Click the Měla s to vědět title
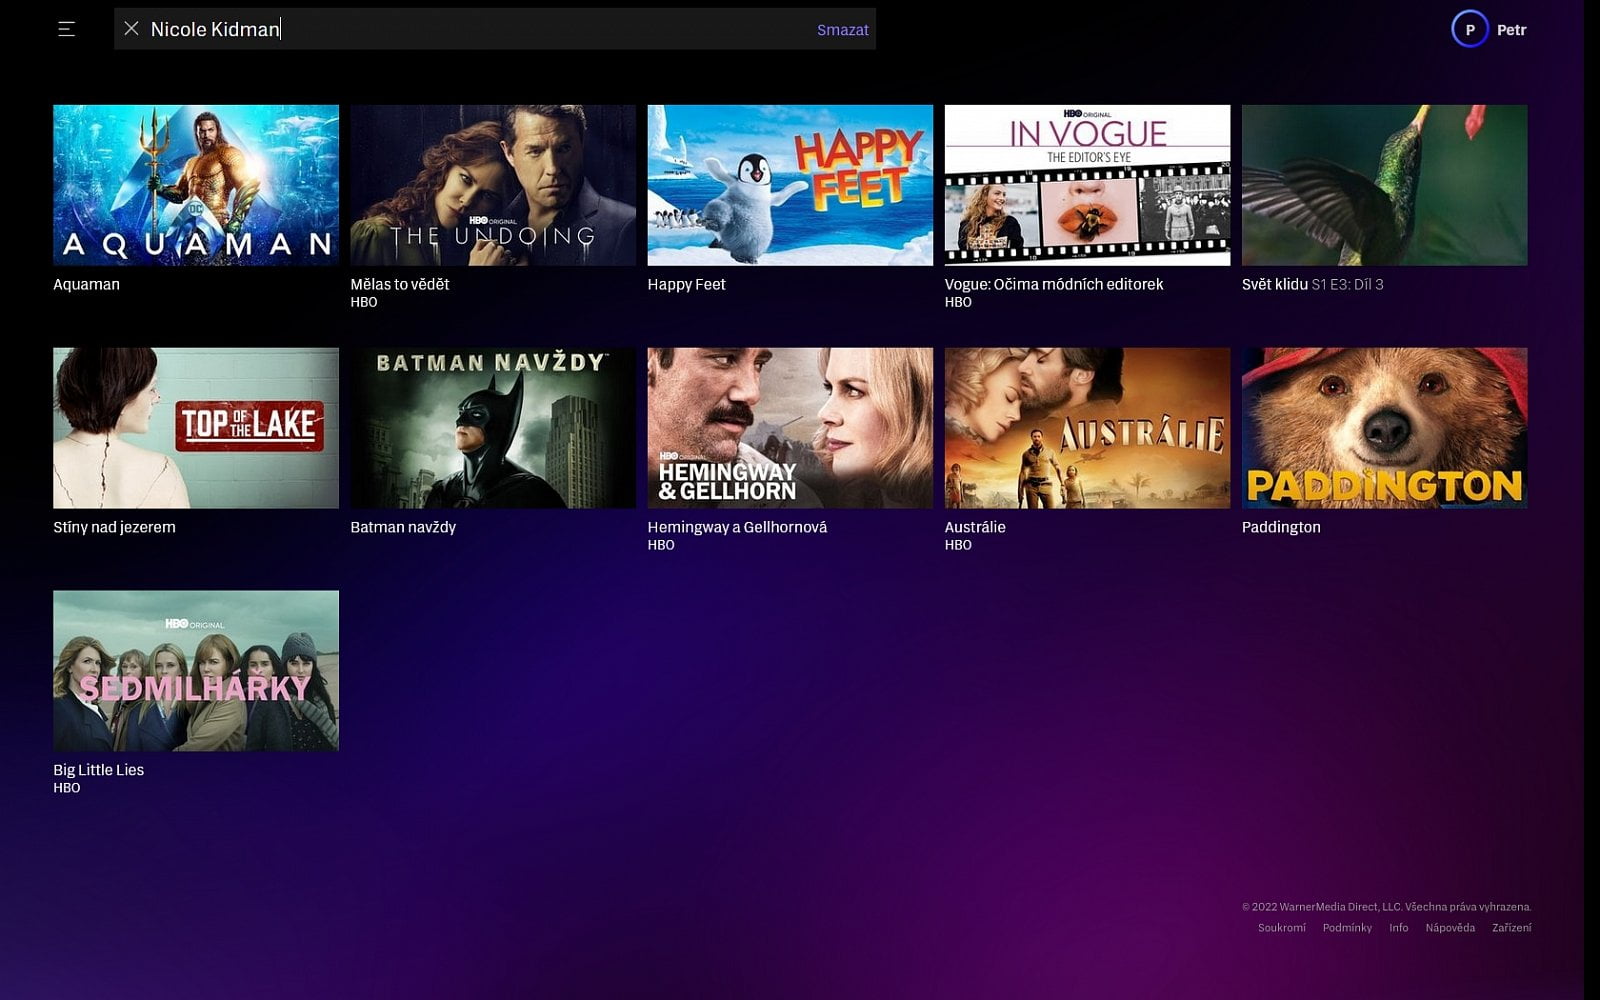The width and height of the screenshot is (1600, 1000). click(400, 284)
